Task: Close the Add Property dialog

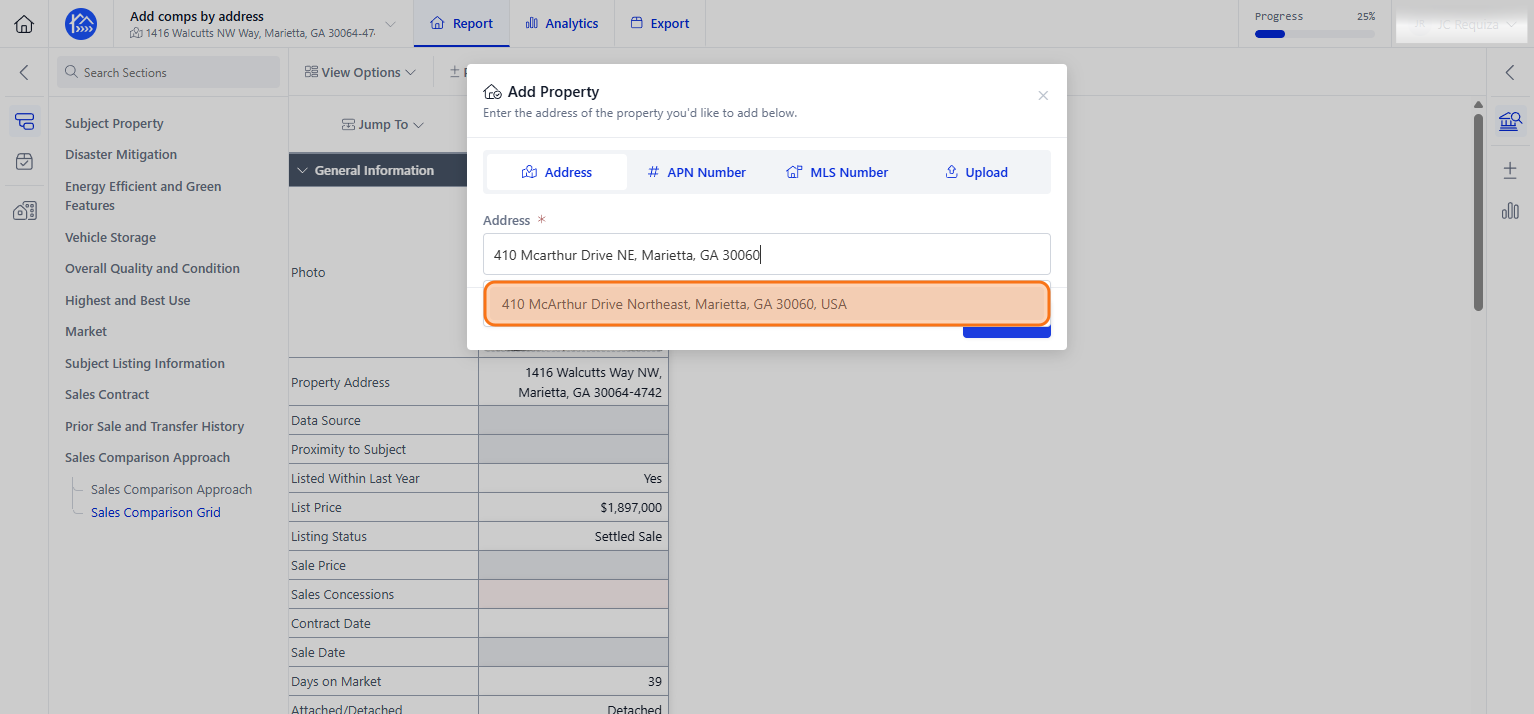Action: [x=1043, y=96]
